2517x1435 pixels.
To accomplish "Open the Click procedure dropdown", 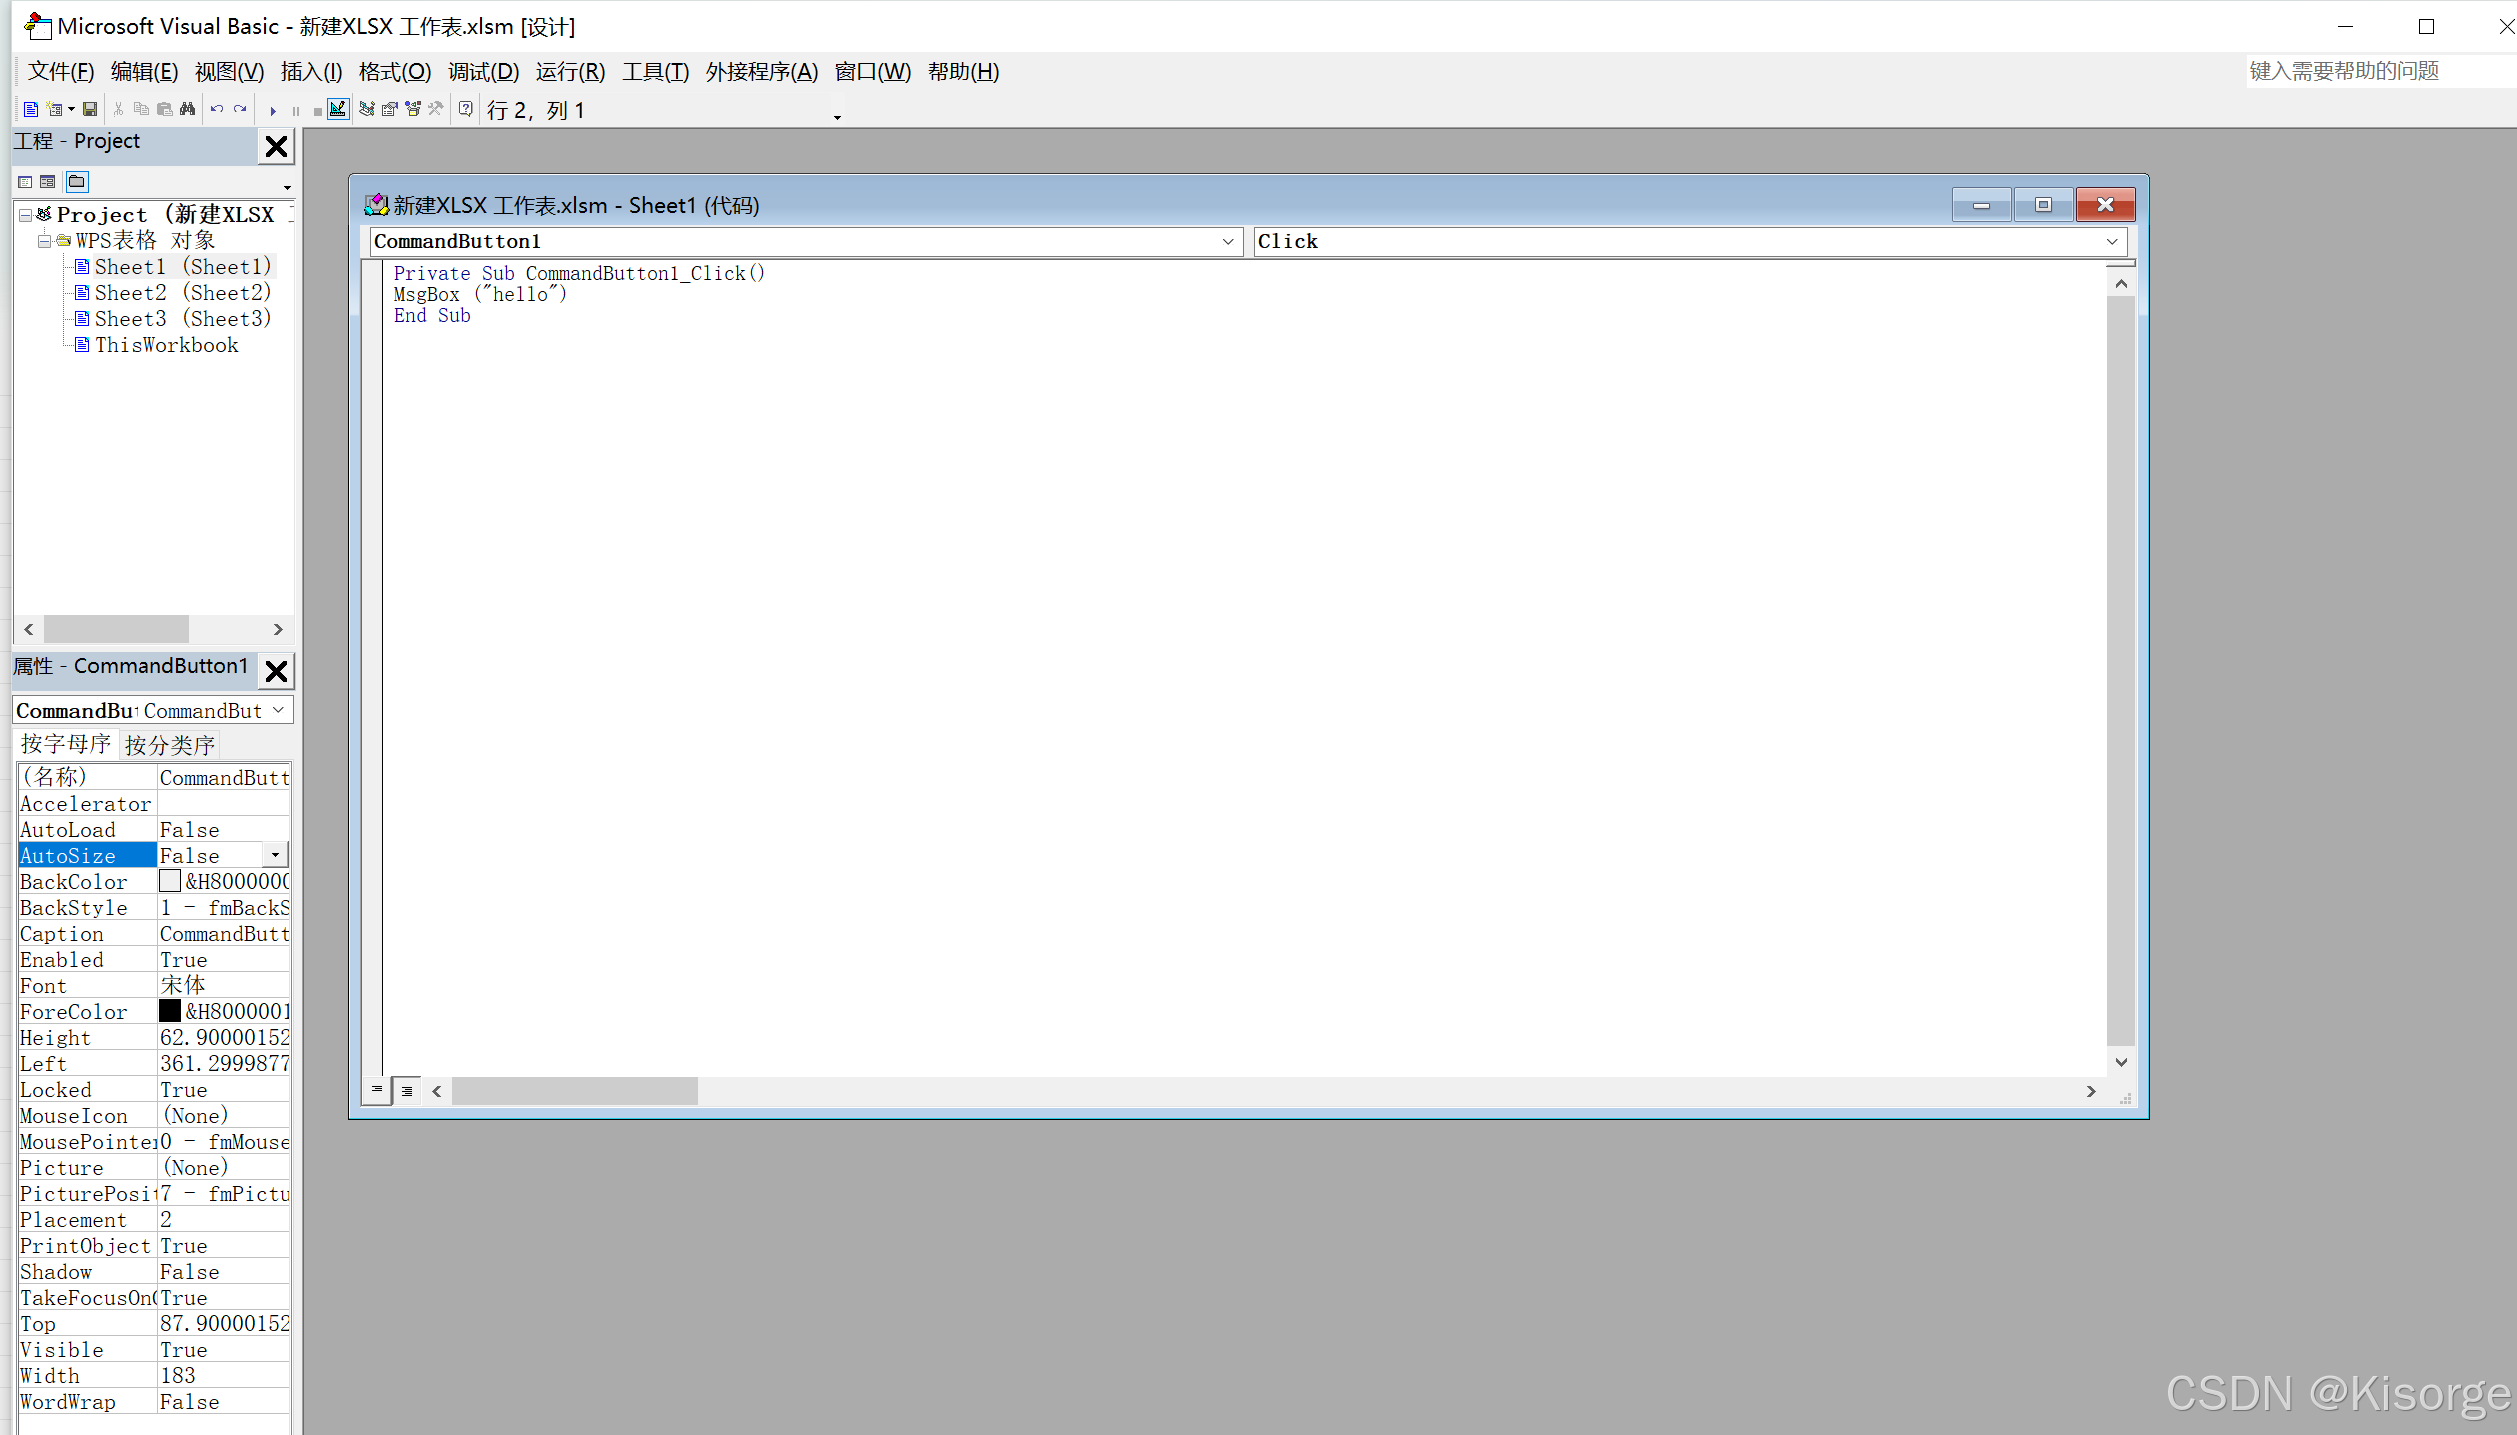I will point(2111,242).
